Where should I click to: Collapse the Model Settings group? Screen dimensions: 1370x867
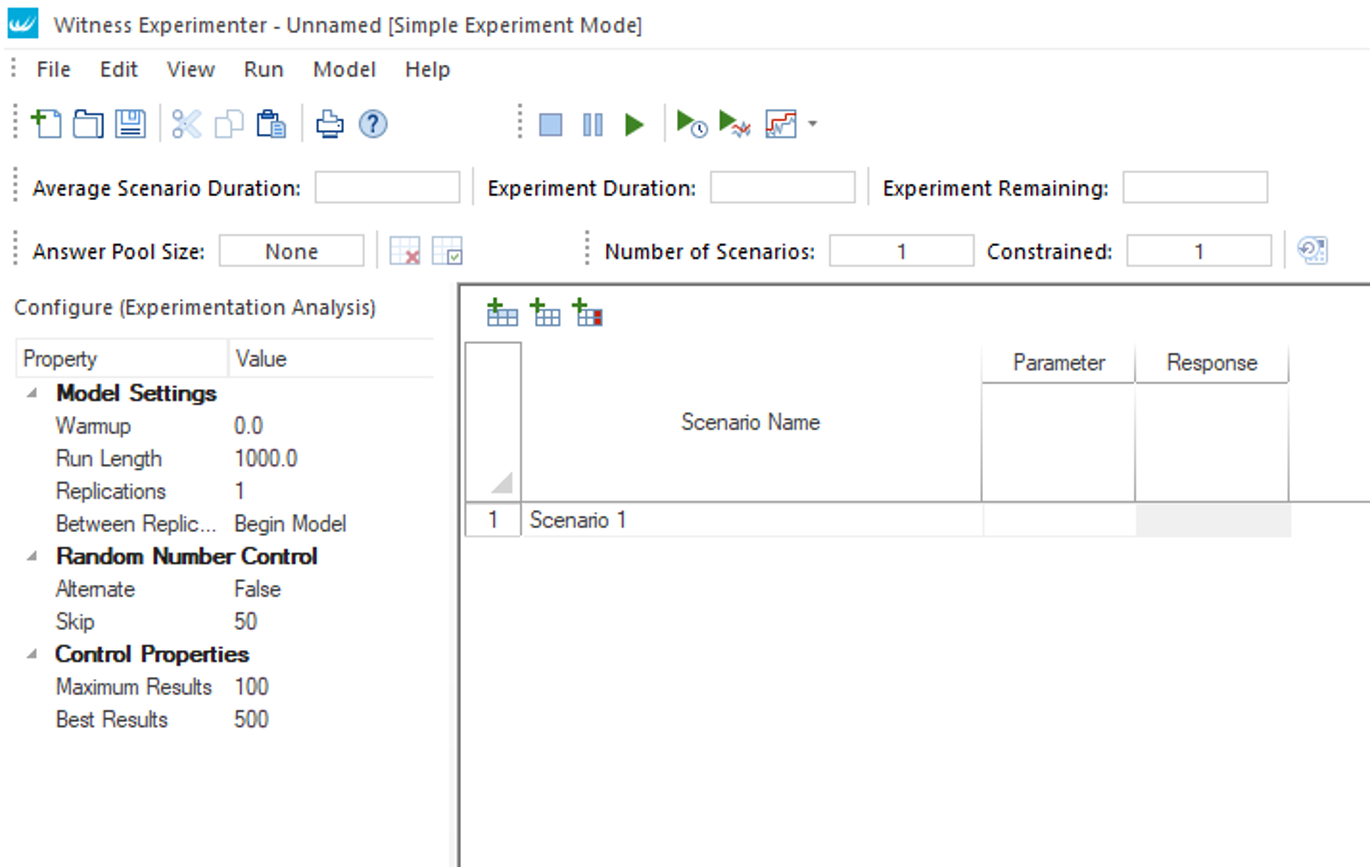[x=33, y=393]
